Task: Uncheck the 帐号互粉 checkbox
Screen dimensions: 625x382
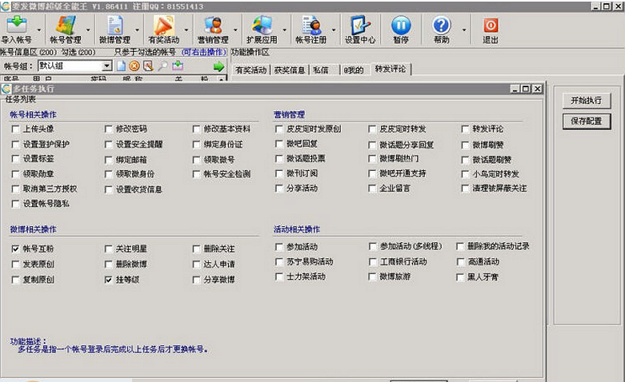Action: [x=16, y=249]
